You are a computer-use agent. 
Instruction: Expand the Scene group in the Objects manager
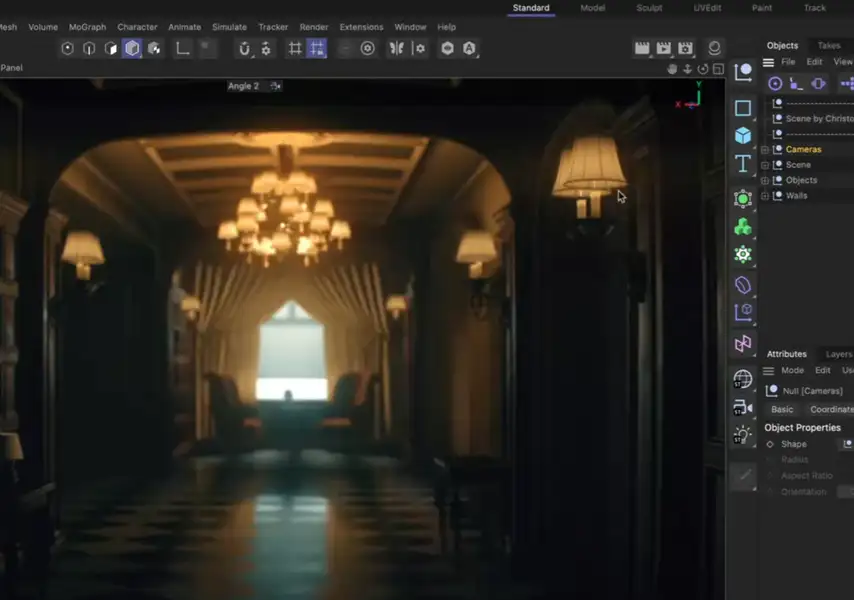point(766,164)
